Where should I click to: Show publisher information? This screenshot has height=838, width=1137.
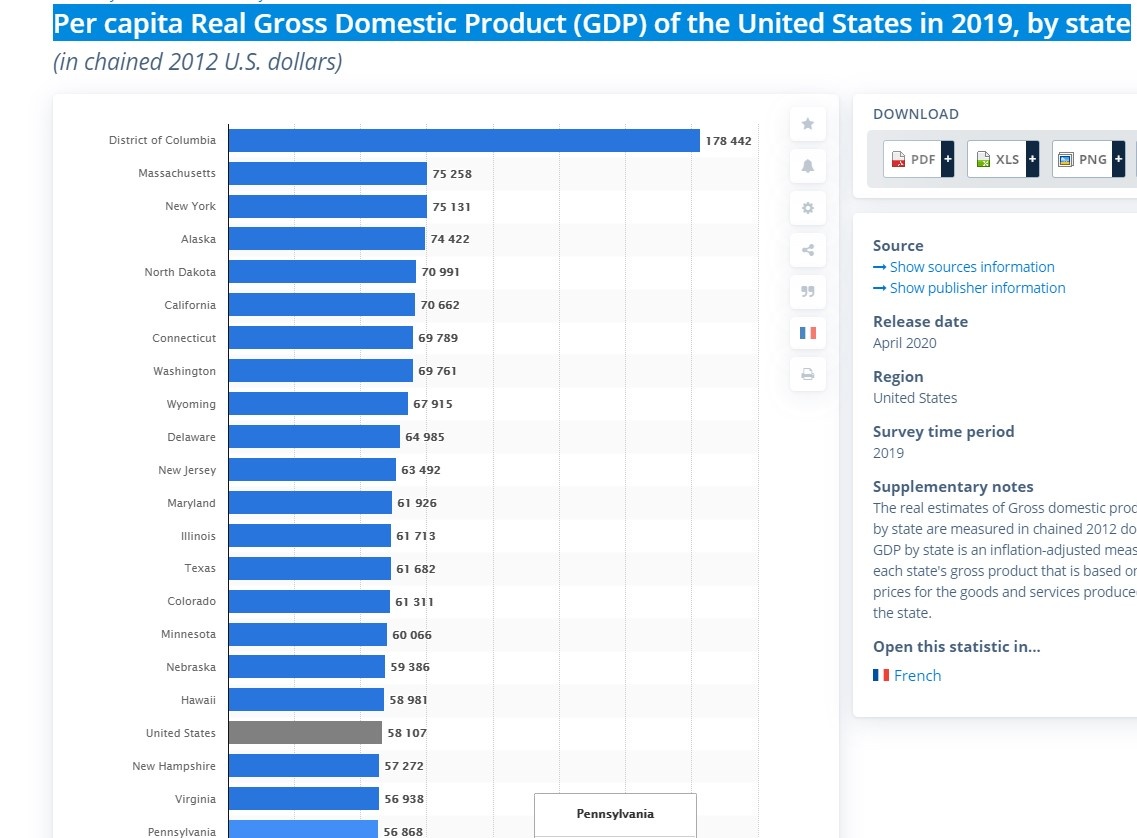[x=977, y=288]
